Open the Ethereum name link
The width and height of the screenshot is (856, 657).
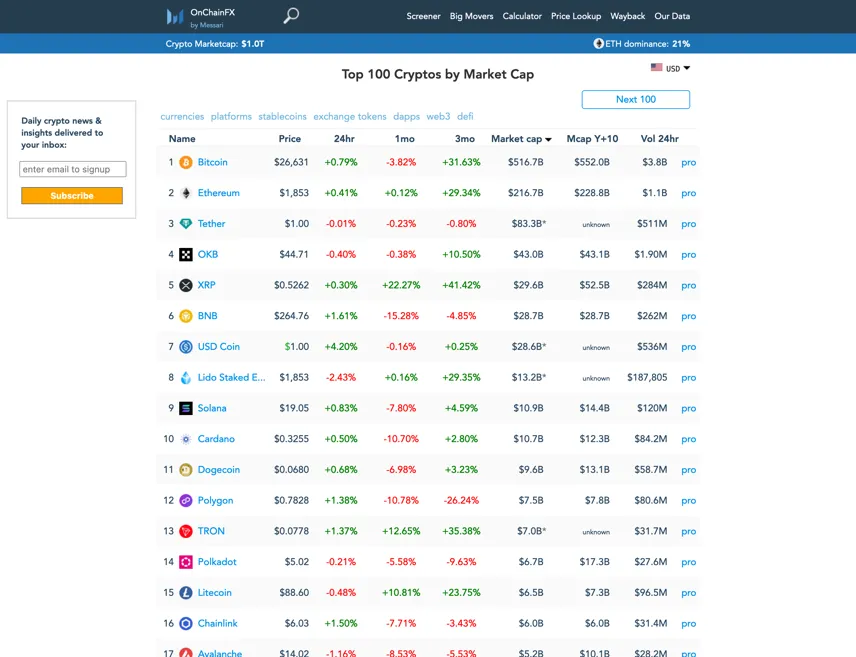[x=218, y=193]
